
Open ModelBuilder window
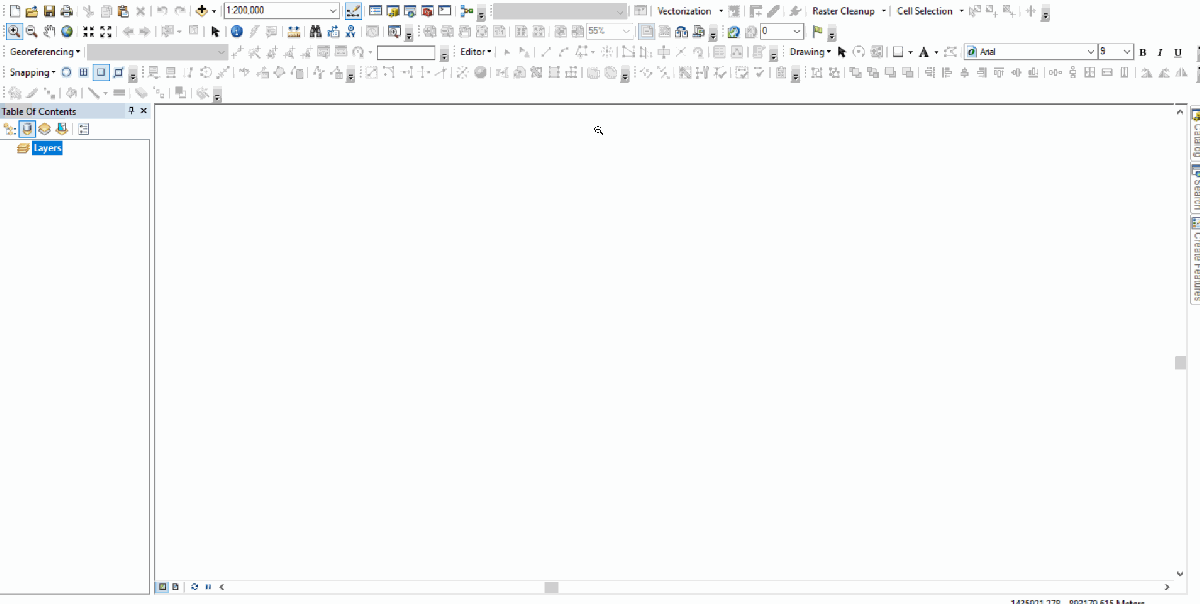pos(467,11)
